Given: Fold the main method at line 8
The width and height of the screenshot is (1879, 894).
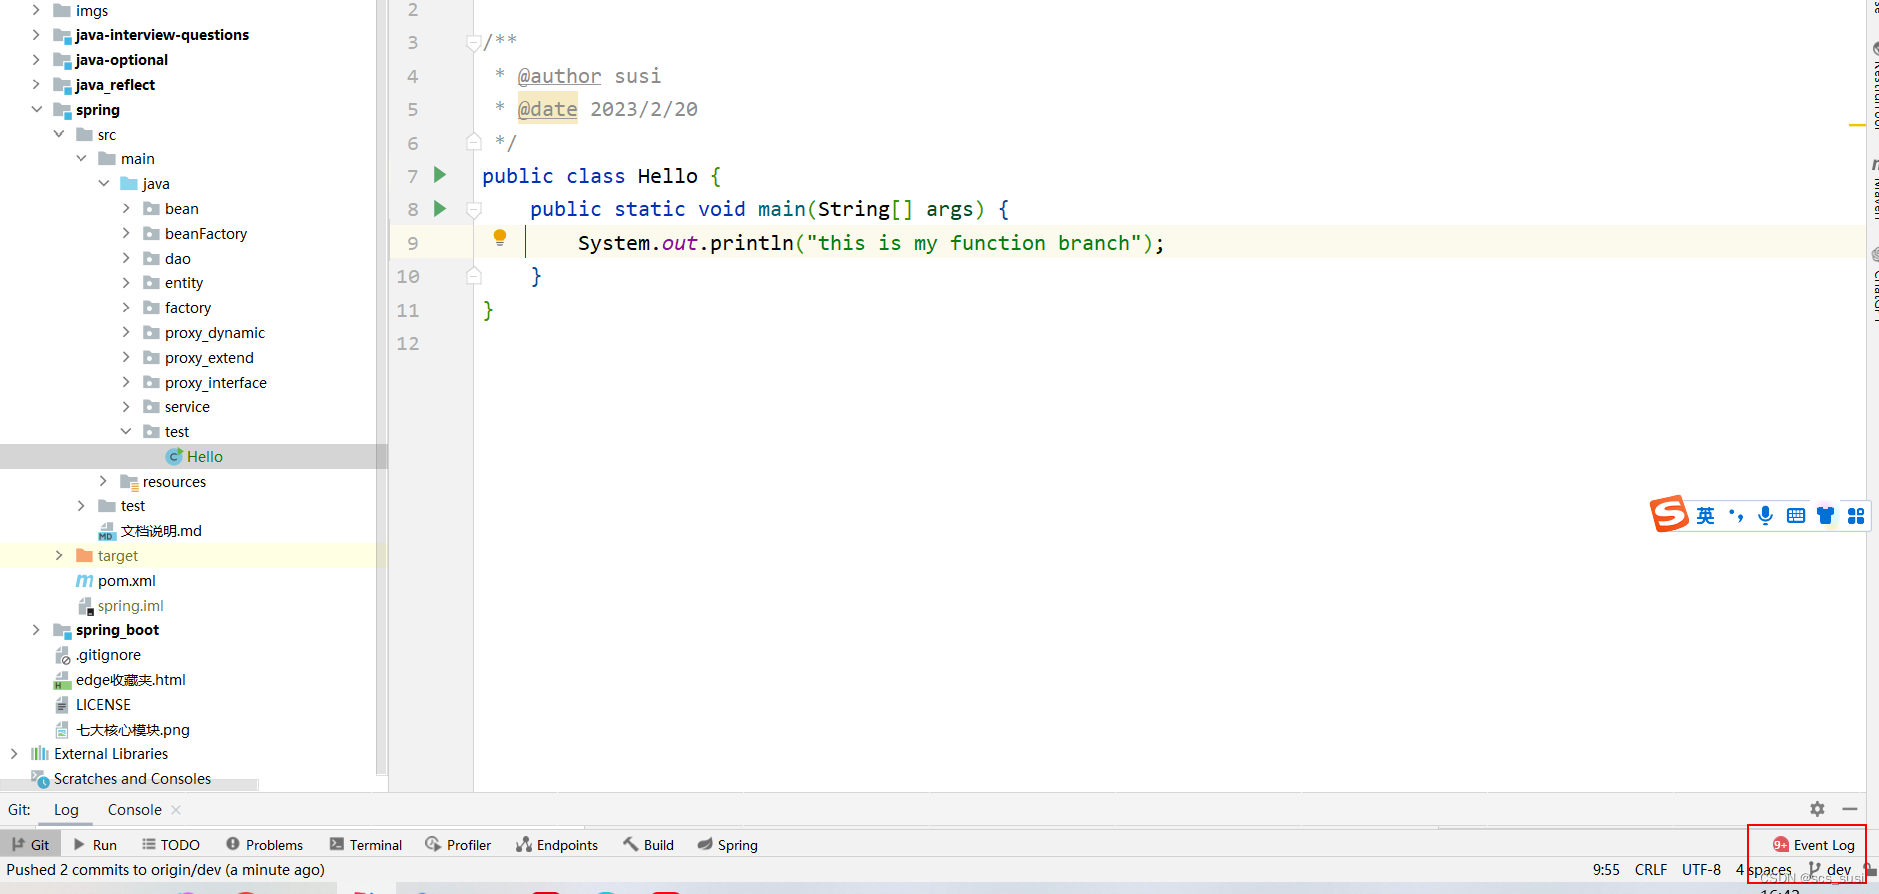Looking at the screenshot, I should 474,209.
